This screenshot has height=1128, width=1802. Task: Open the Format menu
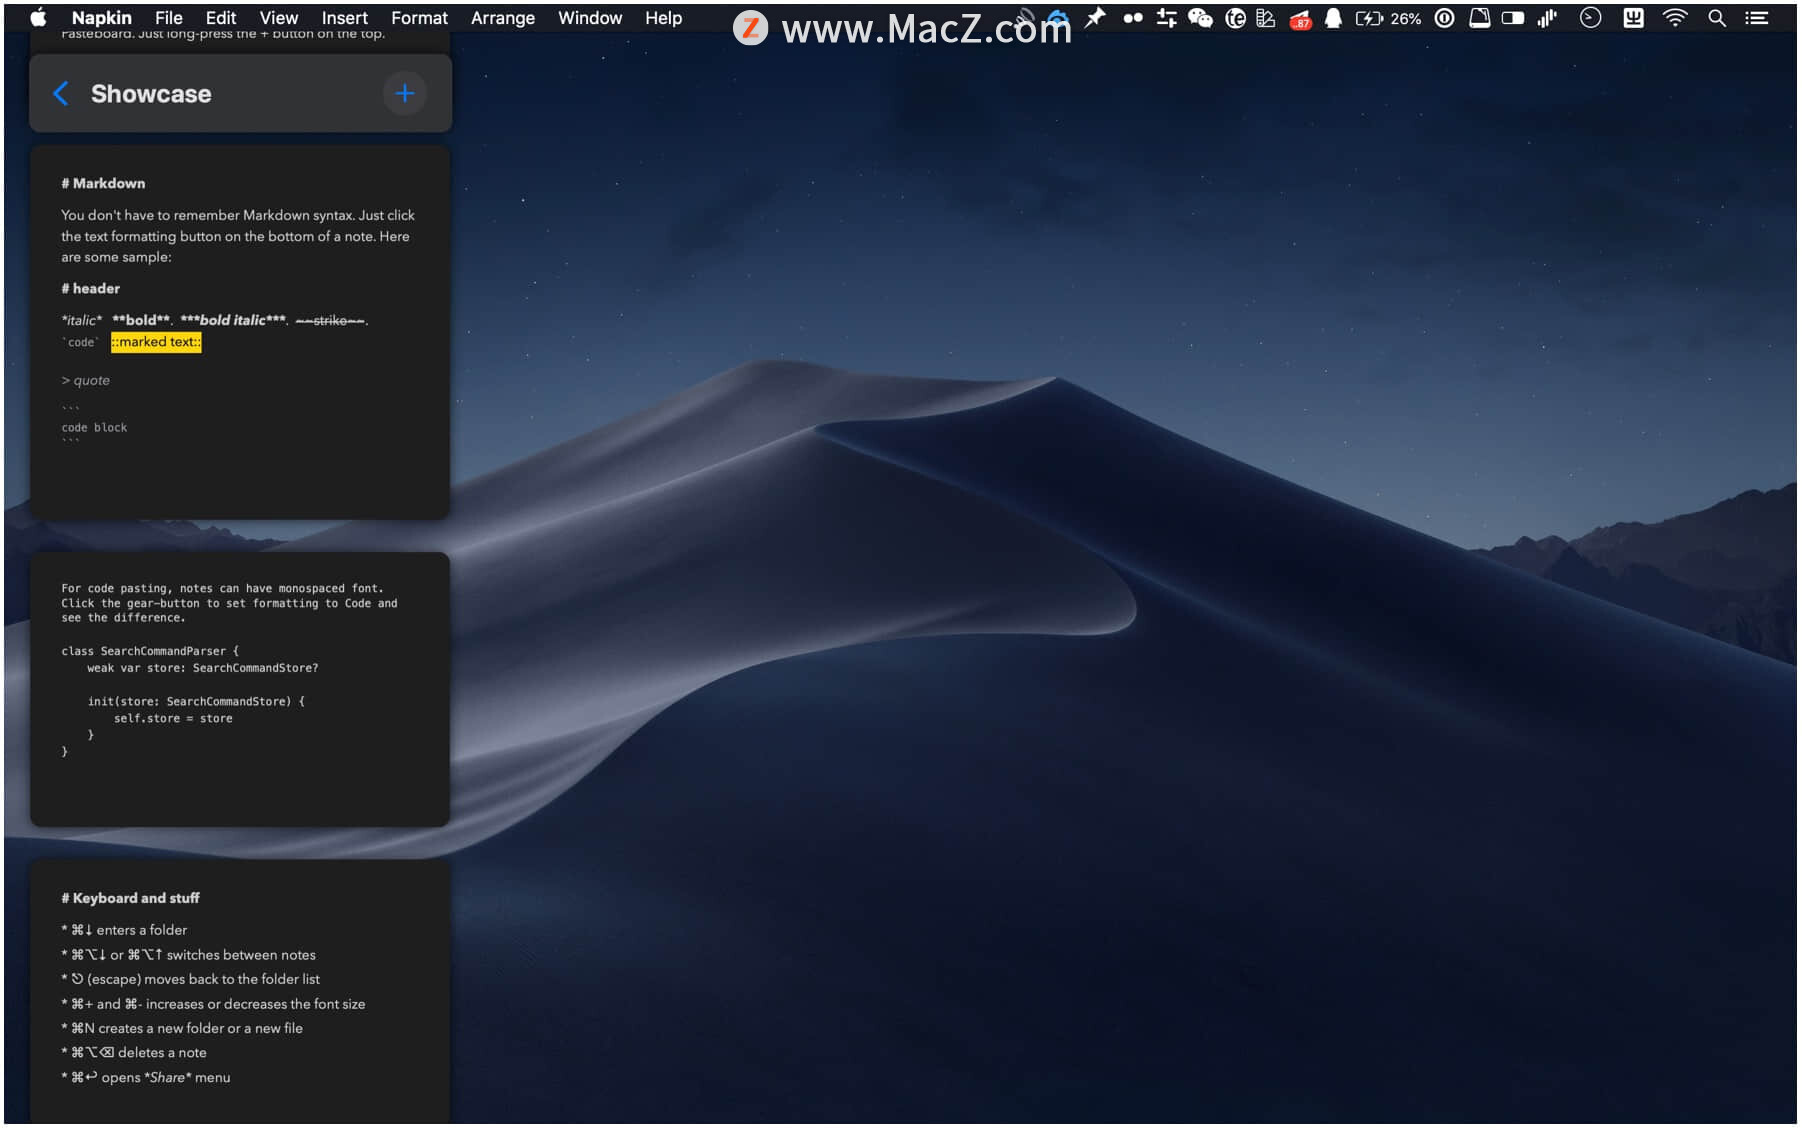(419, 18)
